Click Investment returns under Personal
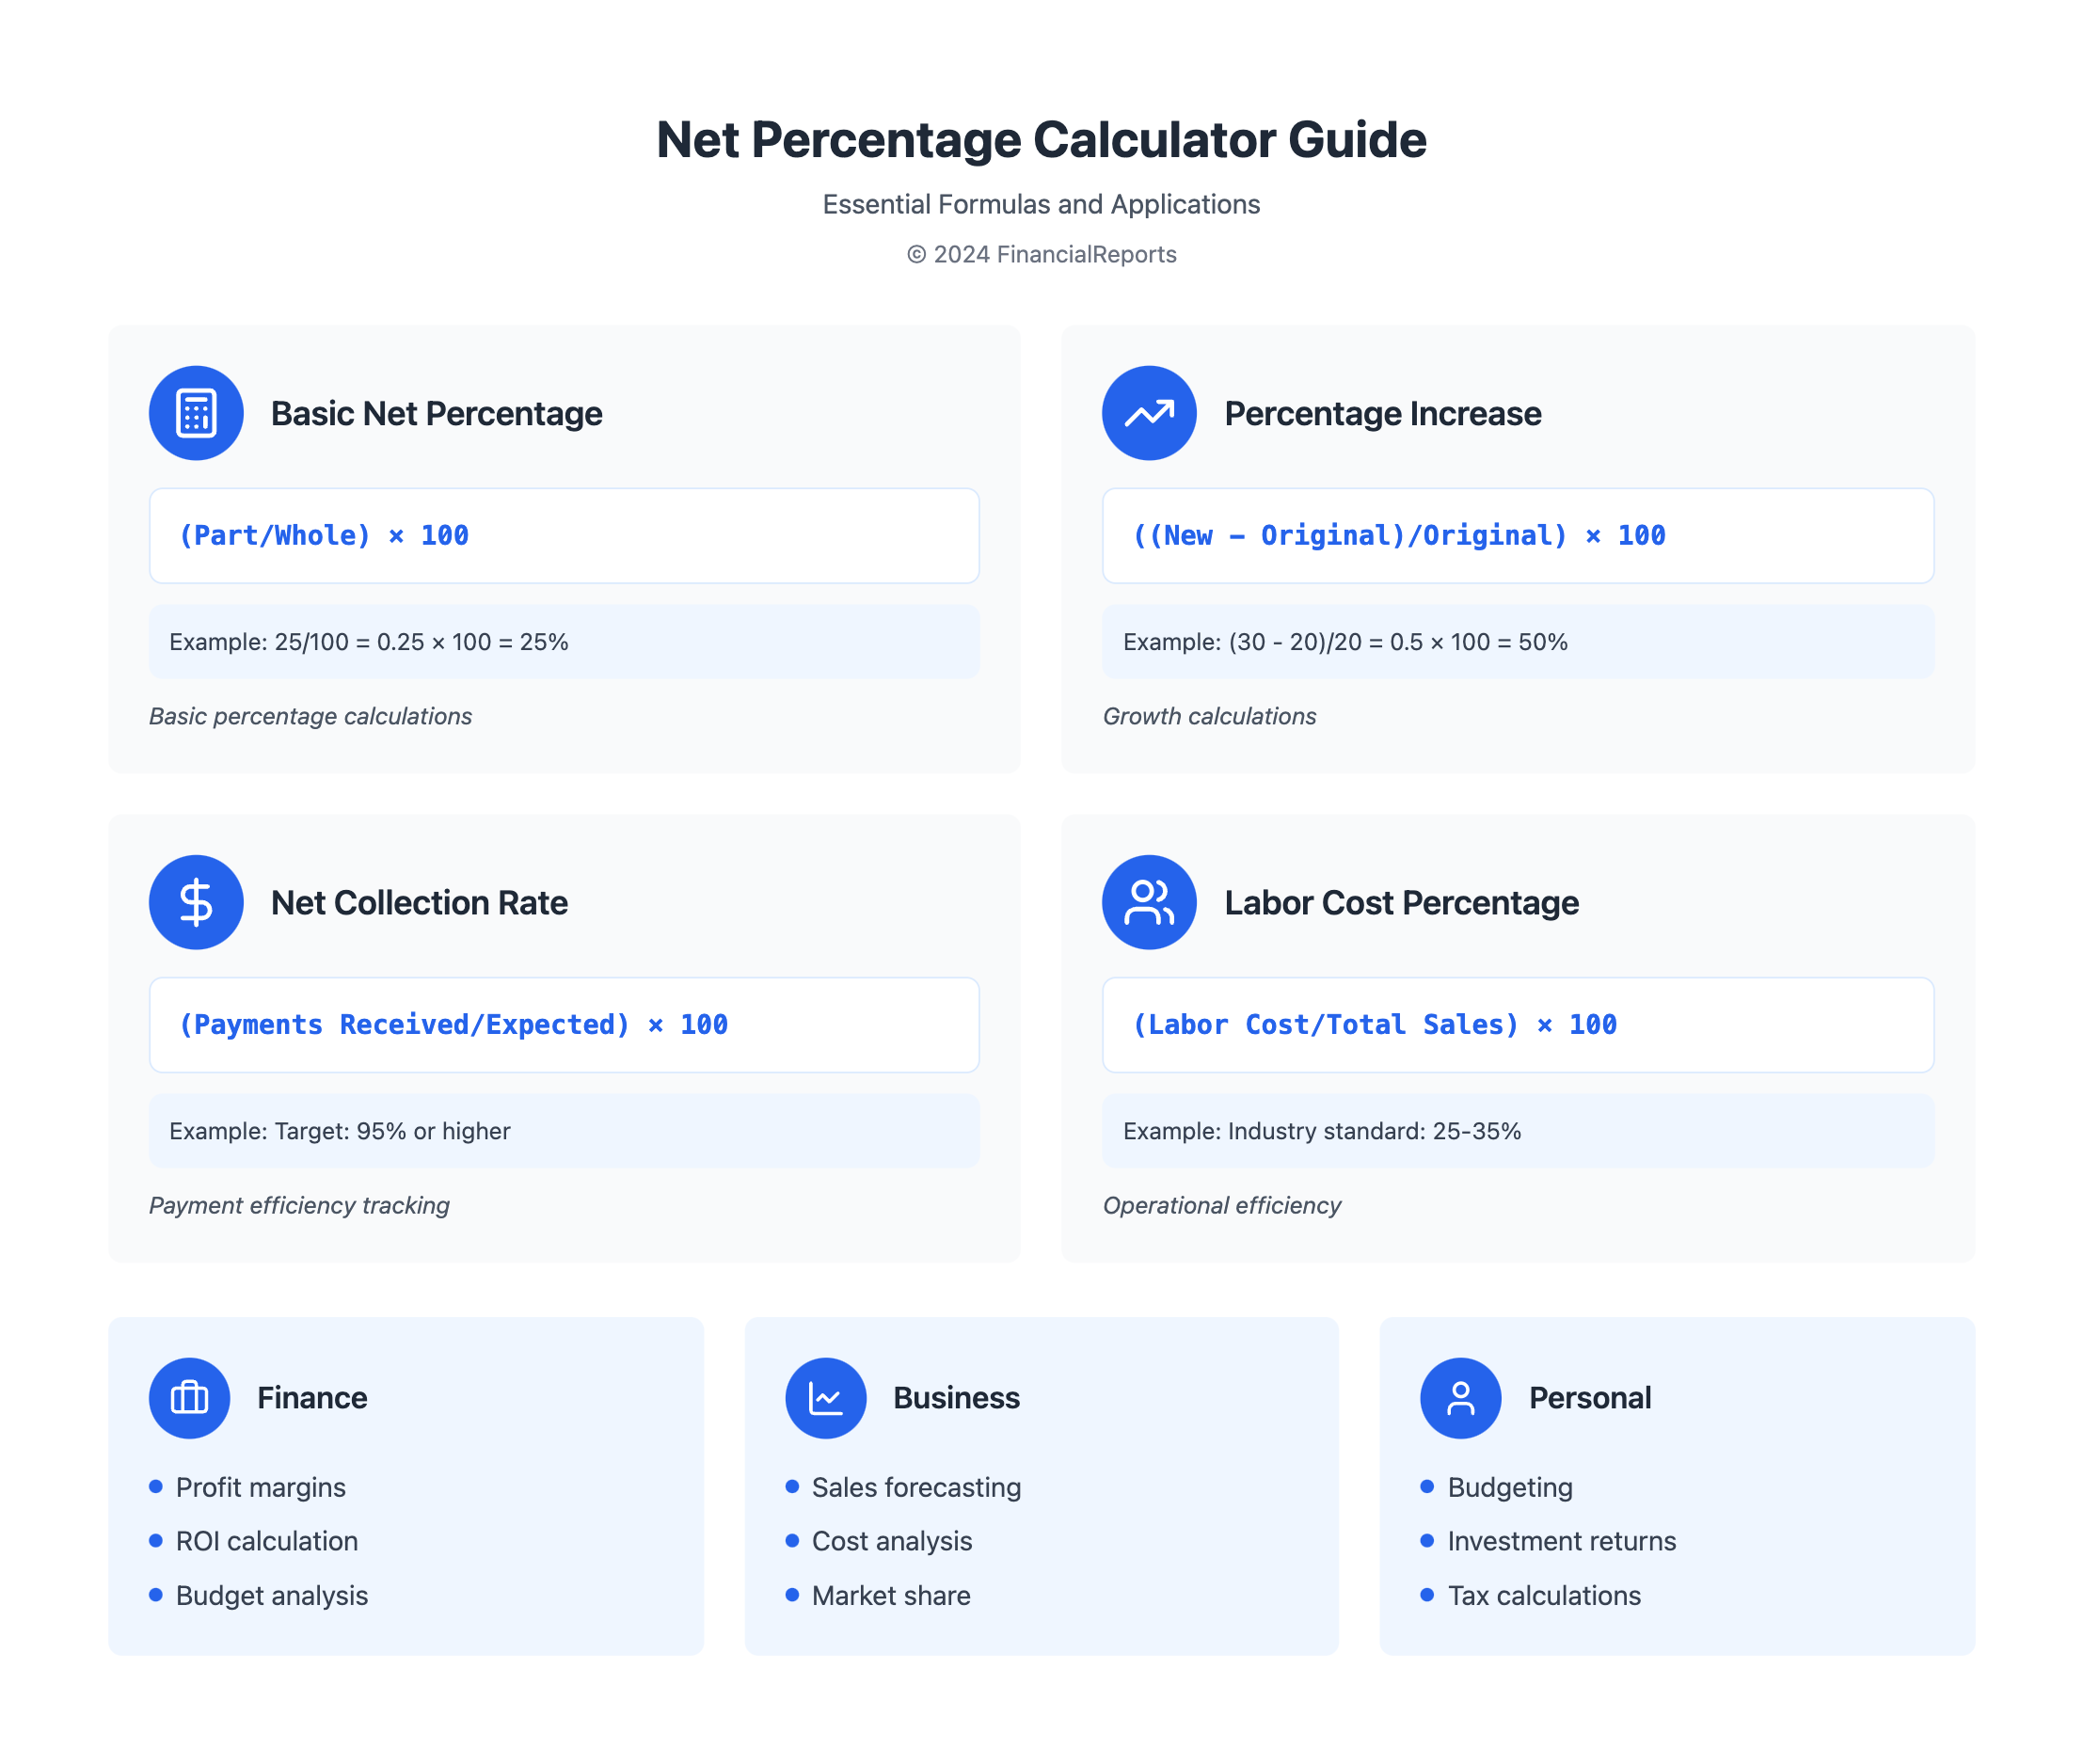 coord(1561,1541)
